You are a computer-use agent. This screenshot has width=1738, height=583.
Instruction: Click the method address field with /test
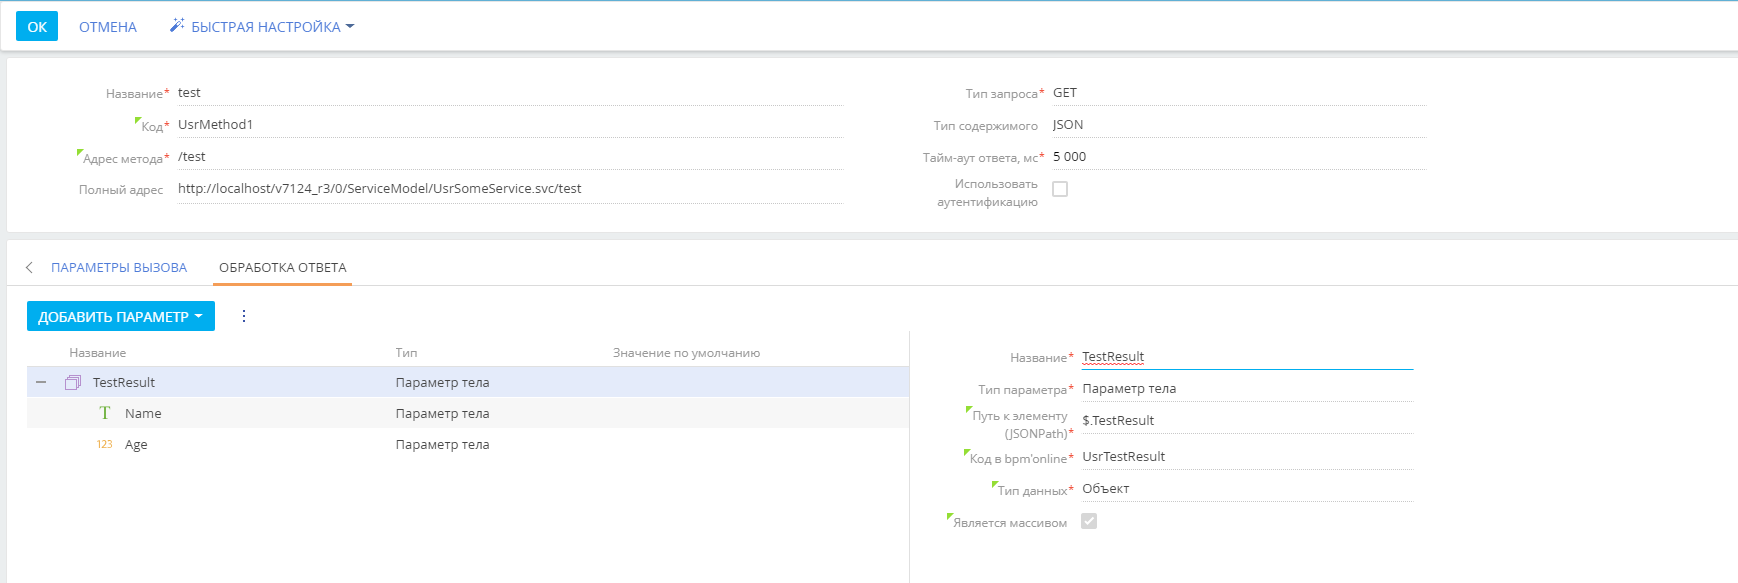click(510, 157)
